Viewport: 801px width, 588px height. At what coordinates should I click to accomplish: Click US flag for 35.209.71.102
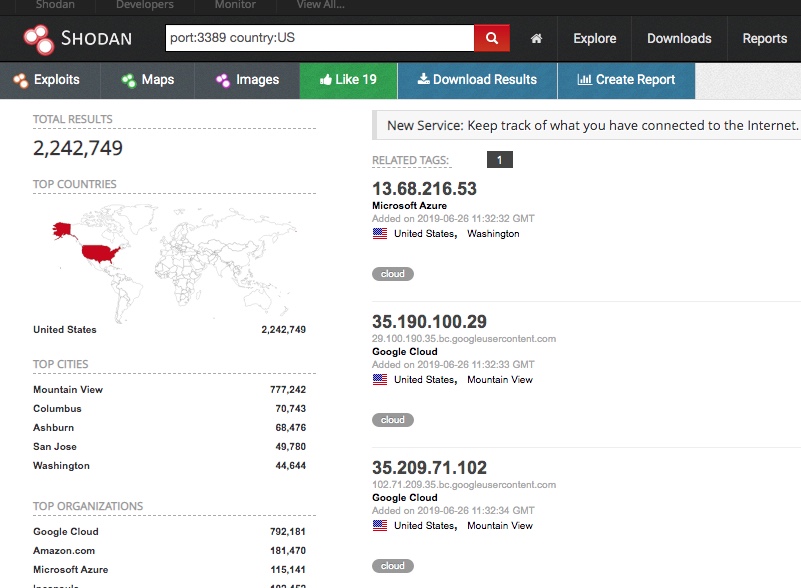[x=380, y=526]
